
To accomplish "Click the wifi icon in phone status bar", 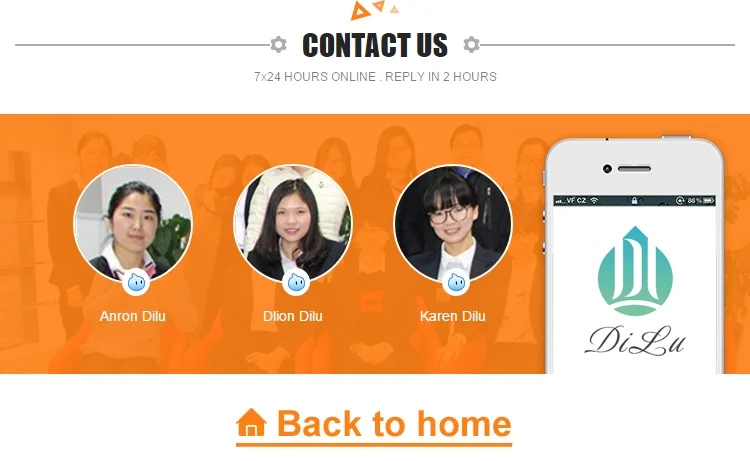I will coord(594,200).
